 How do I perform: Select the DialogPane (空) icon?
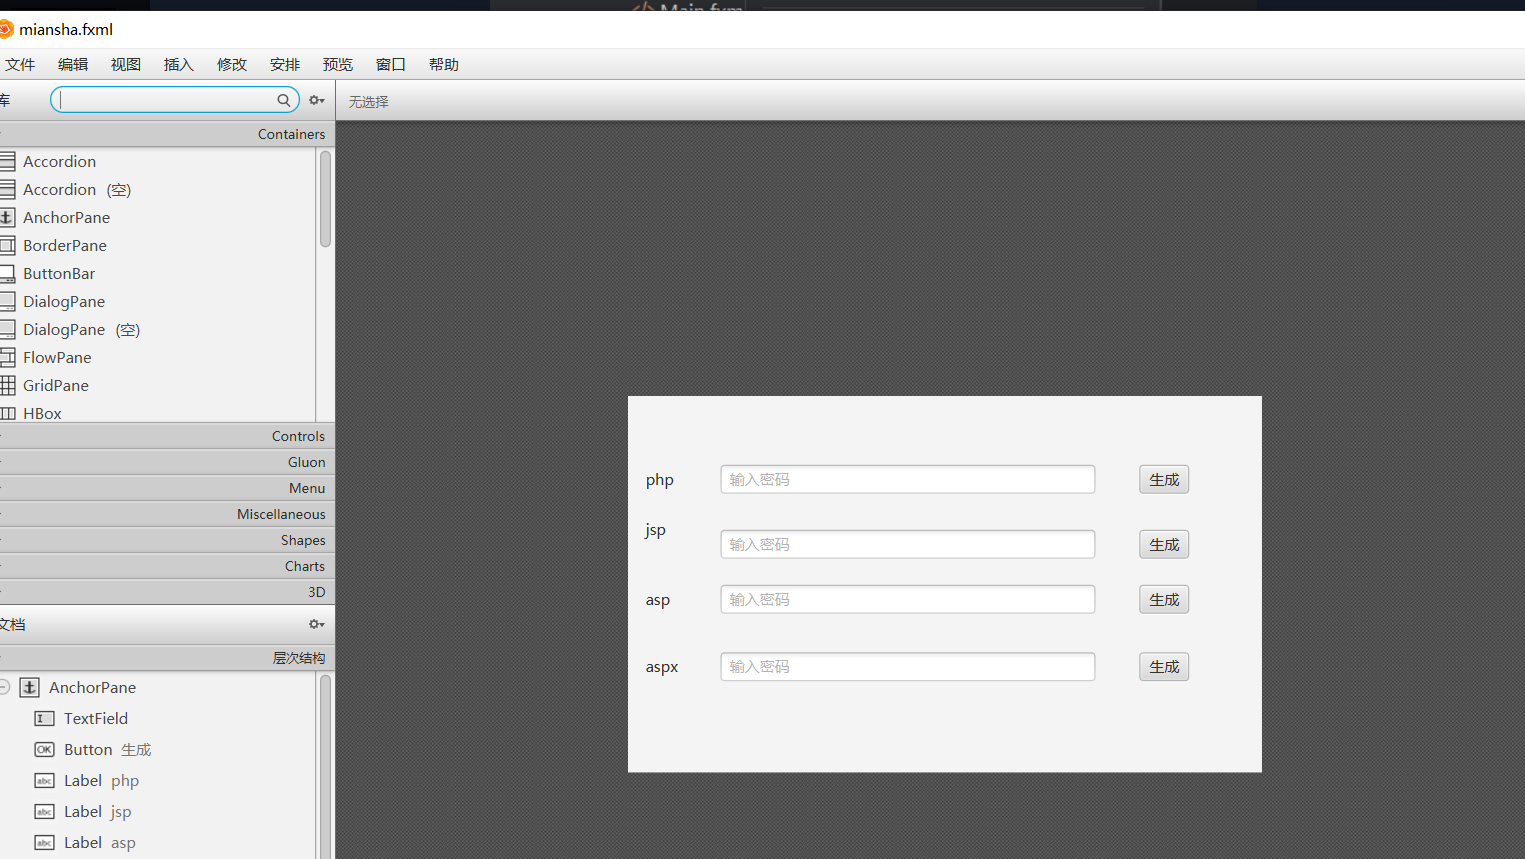coord(8,329)
